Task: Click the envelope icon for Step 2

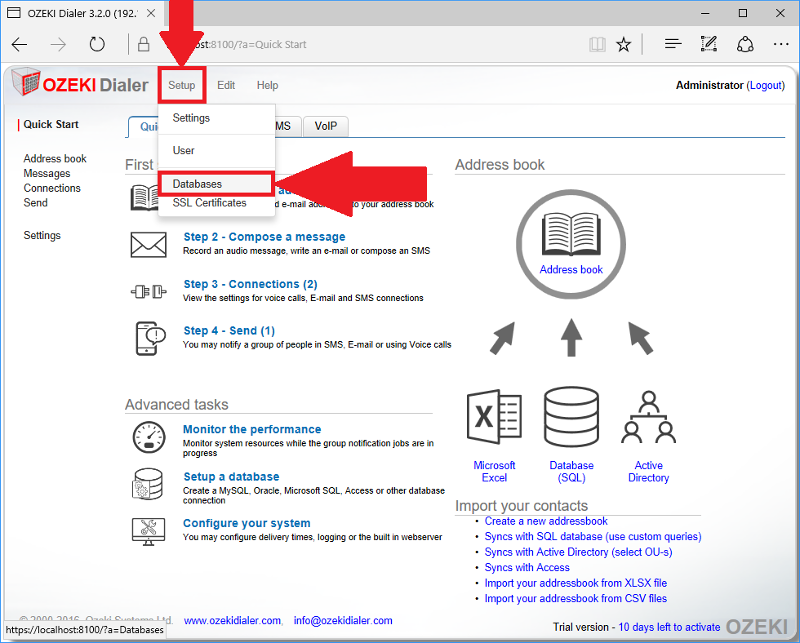Action: click(148, 244)
